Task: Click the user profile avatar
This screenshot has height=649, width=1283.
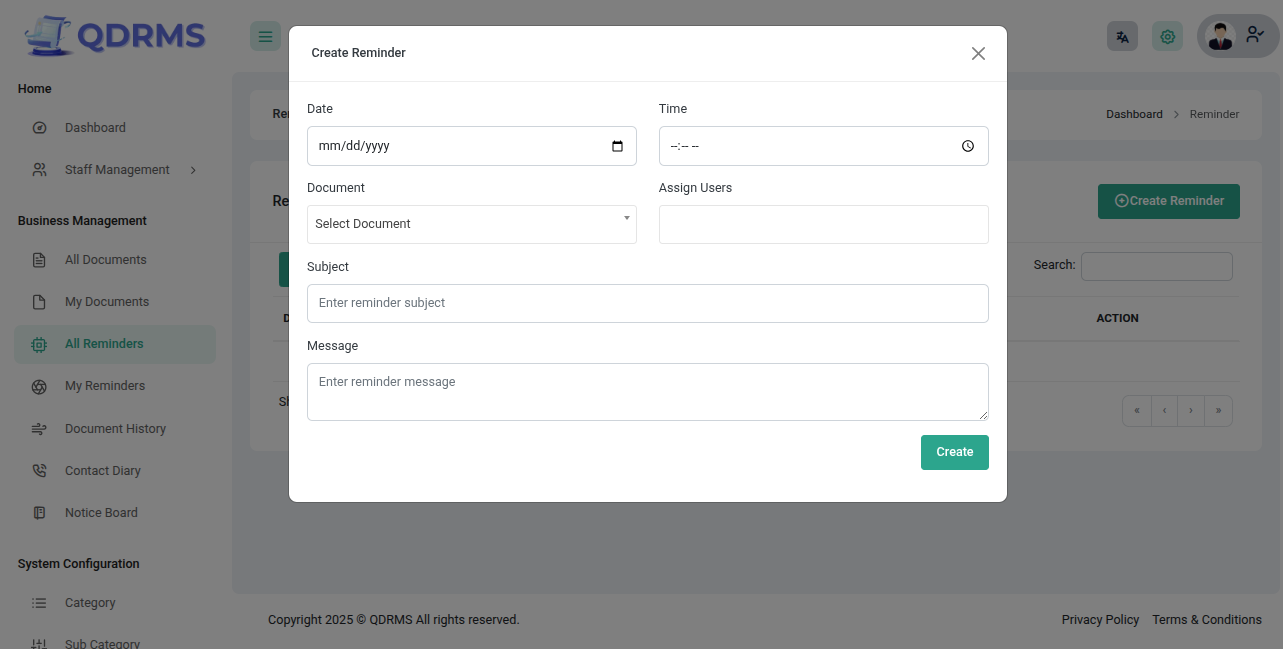Action: pos(1220,37)
